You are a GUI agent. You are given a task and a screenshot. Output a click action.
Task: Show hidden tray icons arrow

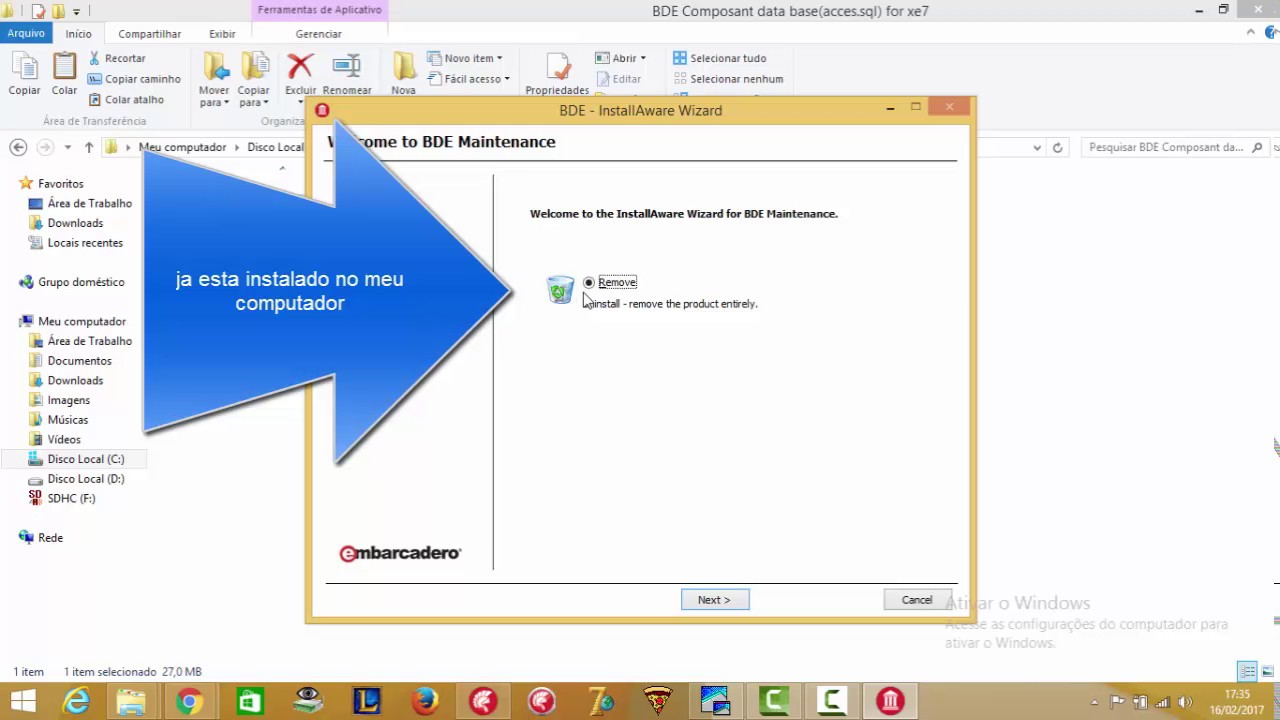click(x=1094, y=702)
